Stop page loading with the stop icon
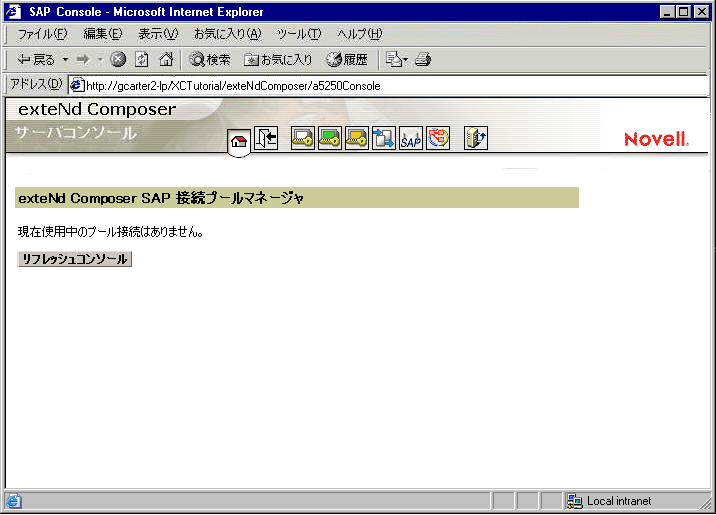 118,59
